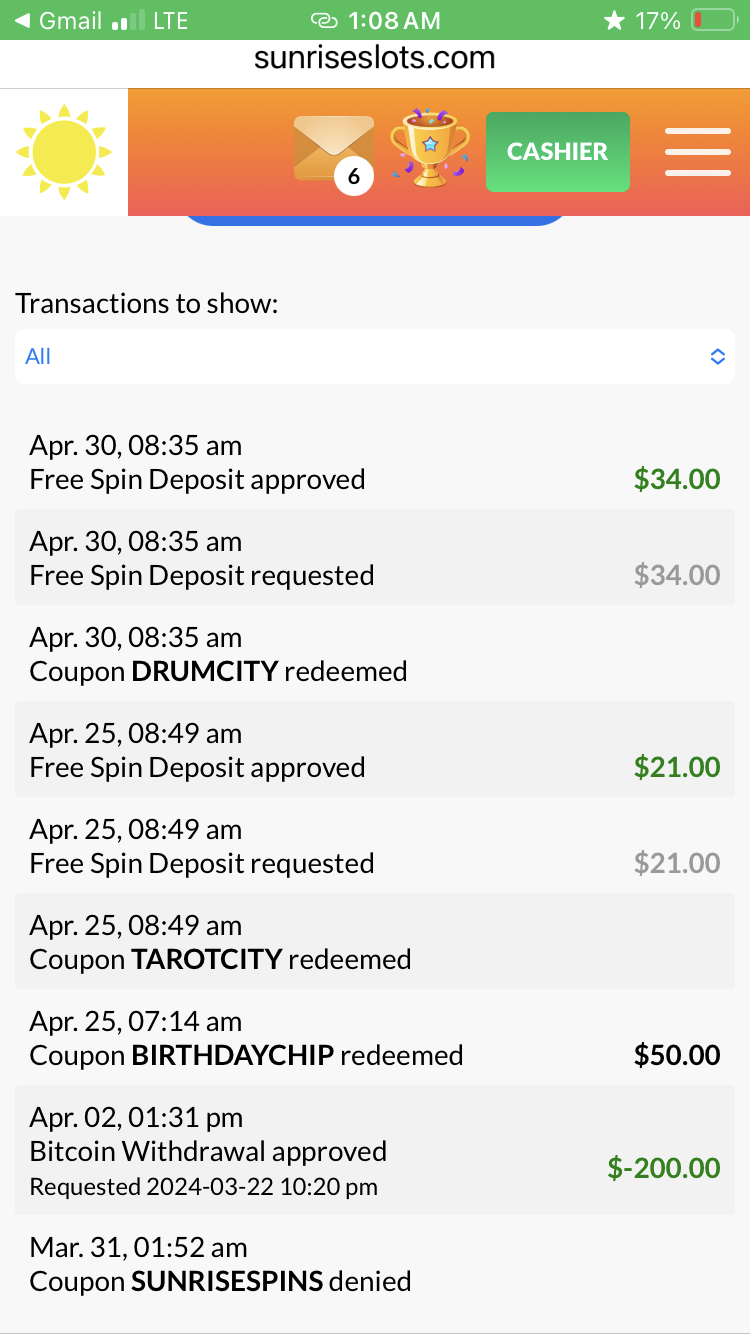Tap the SUNRISESPINS coupon denied entry
This screenshot has width=750, height=1334.
click(x=374, y=1264)
